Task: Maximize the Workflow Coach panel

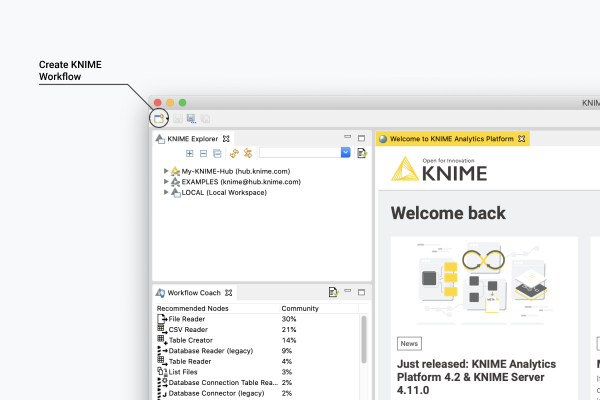Action: point(361,292)
